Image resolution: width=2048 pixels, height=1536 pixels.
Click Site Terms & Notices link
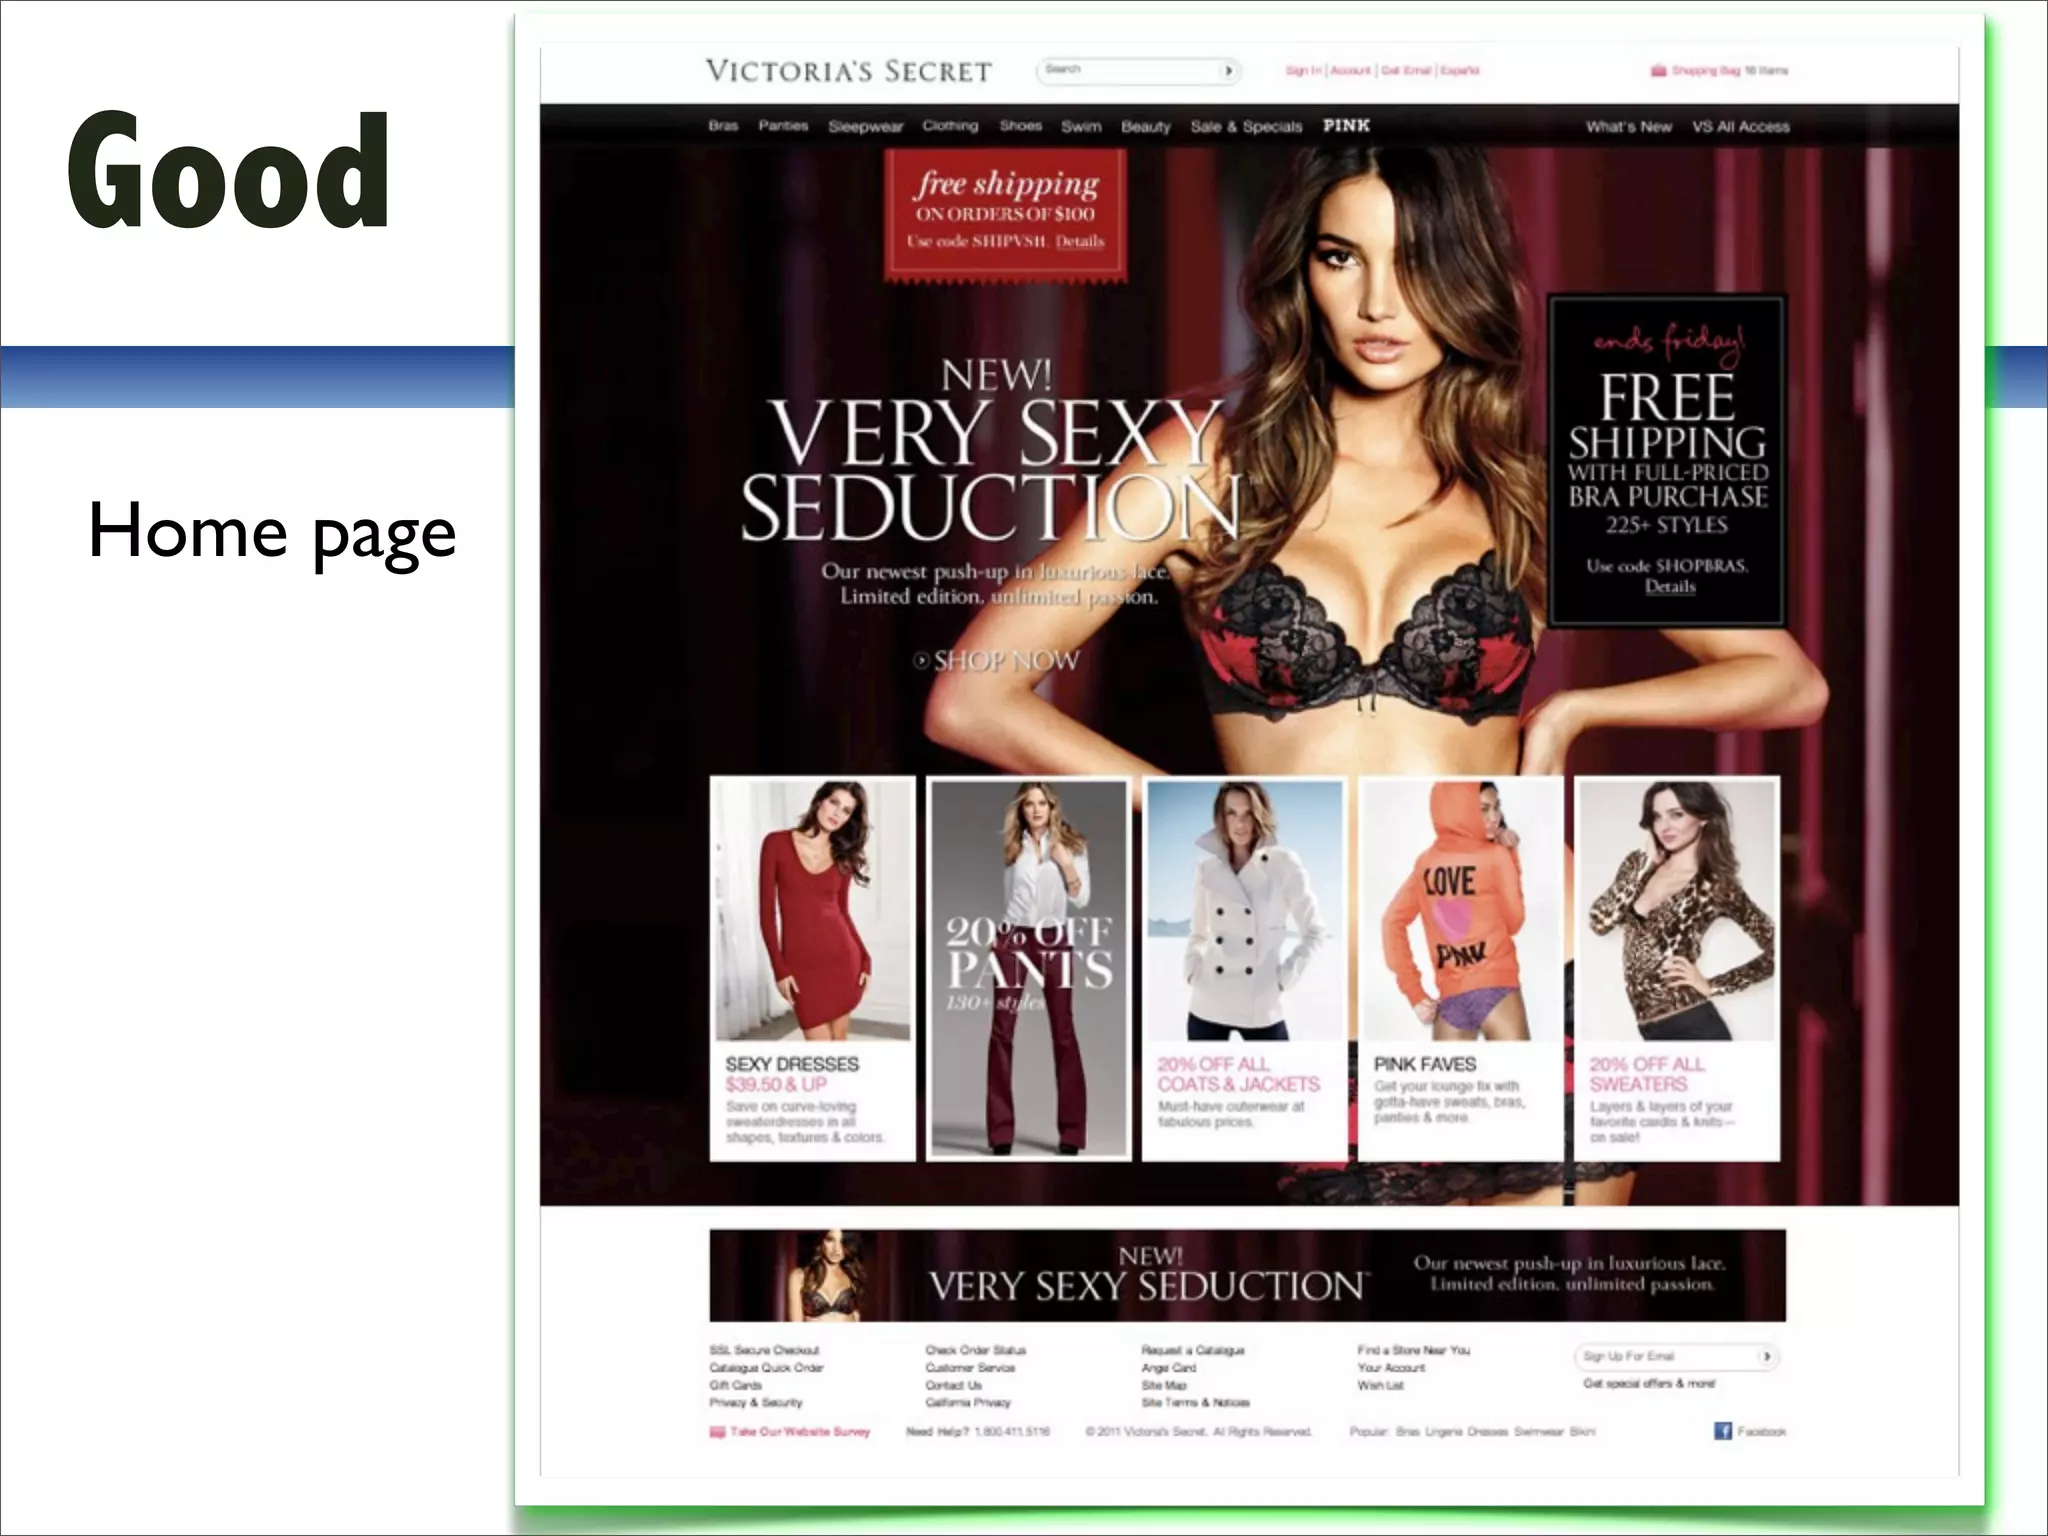pyautogui.click(x=1195, y=1403)
